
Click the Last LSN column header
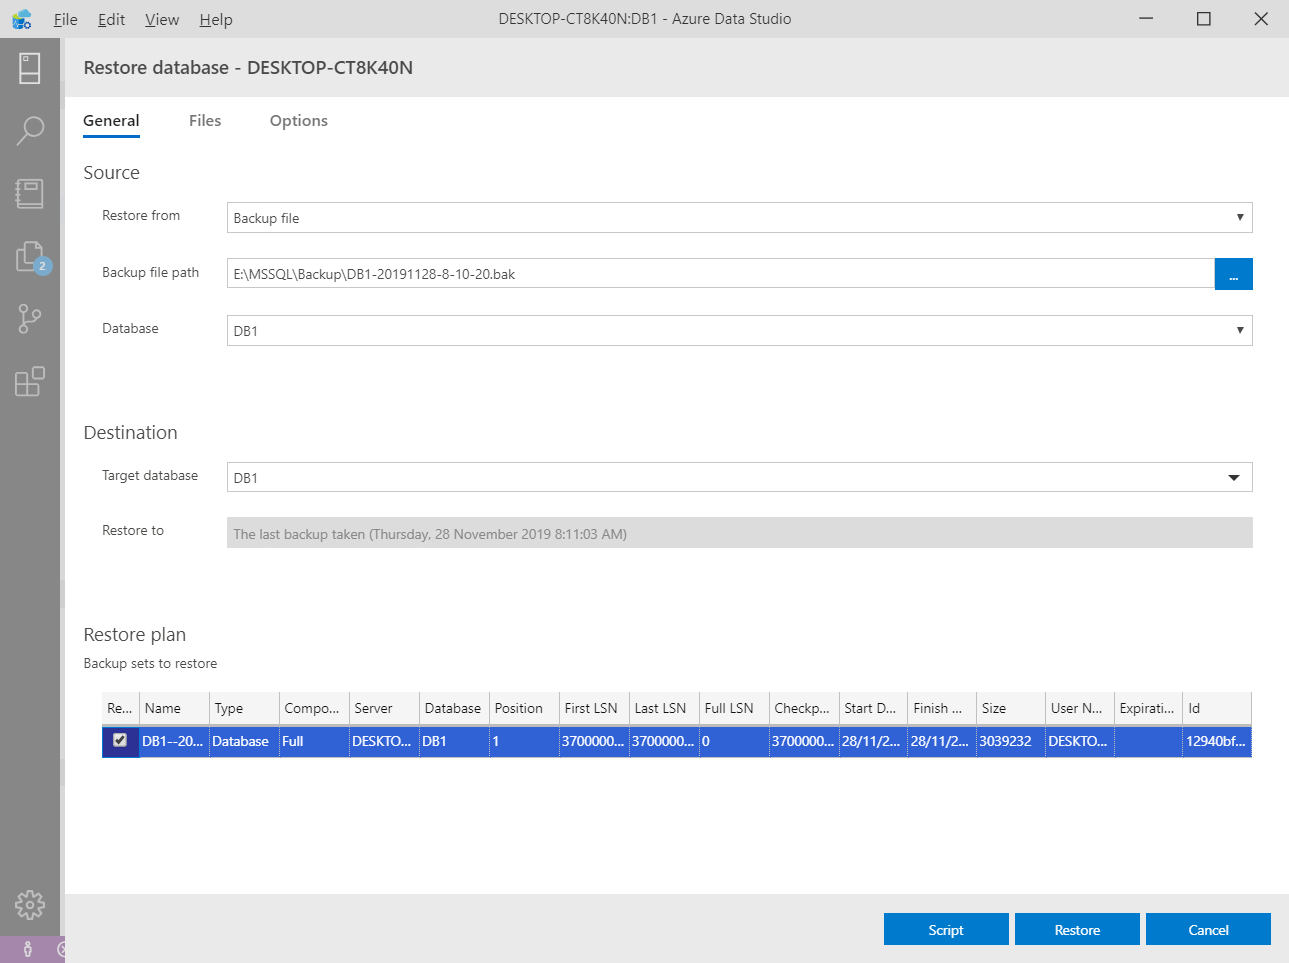pos(664,708)
